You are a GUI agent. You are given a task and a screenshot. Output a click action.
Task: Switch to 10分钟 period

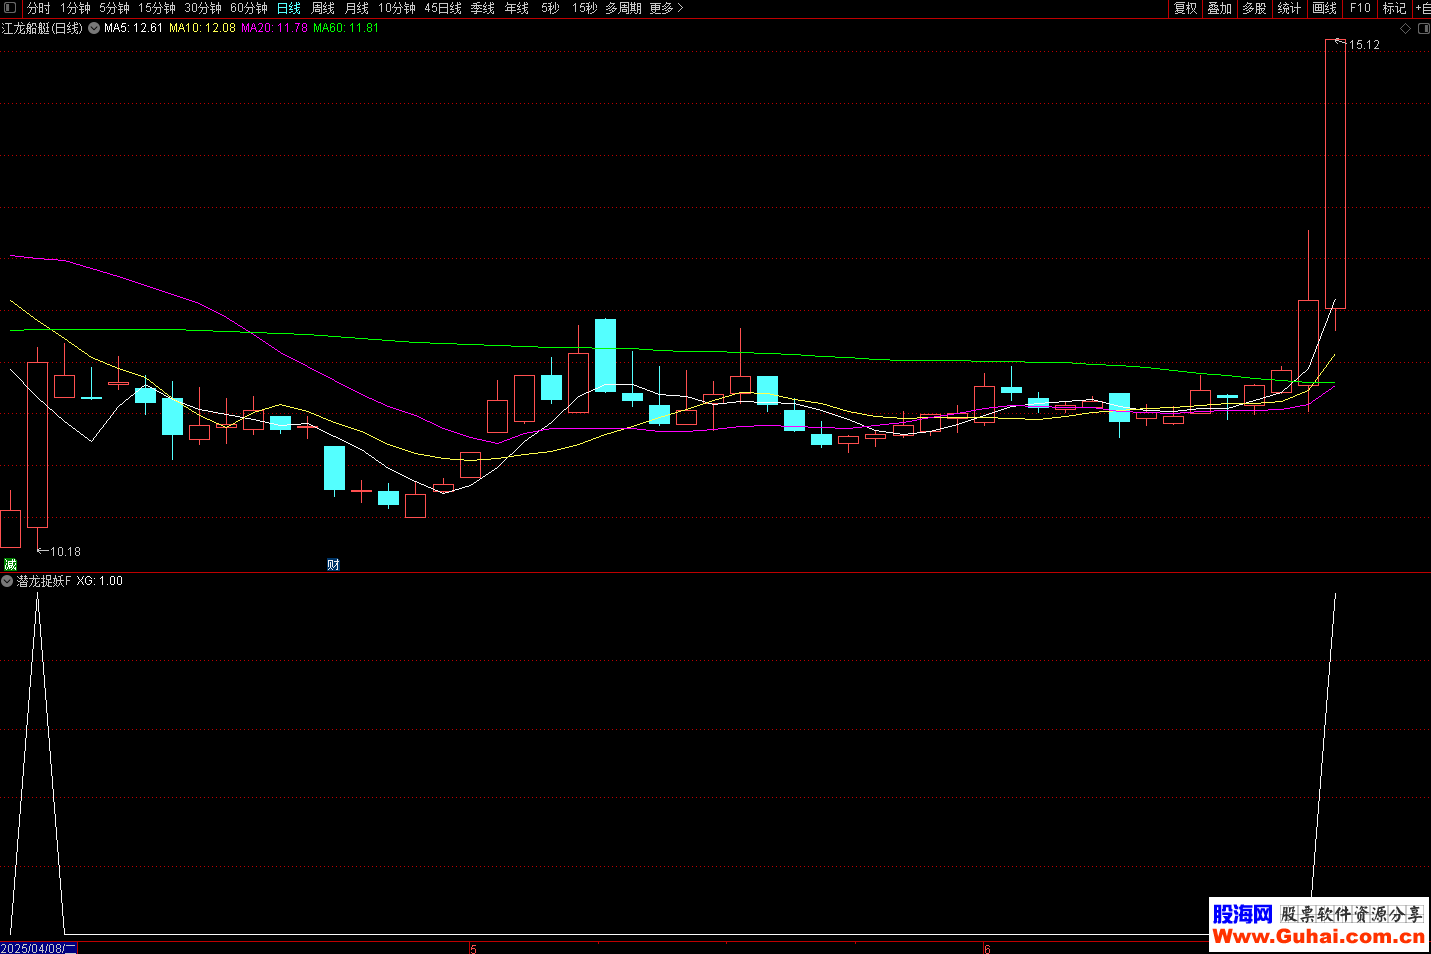397,8
